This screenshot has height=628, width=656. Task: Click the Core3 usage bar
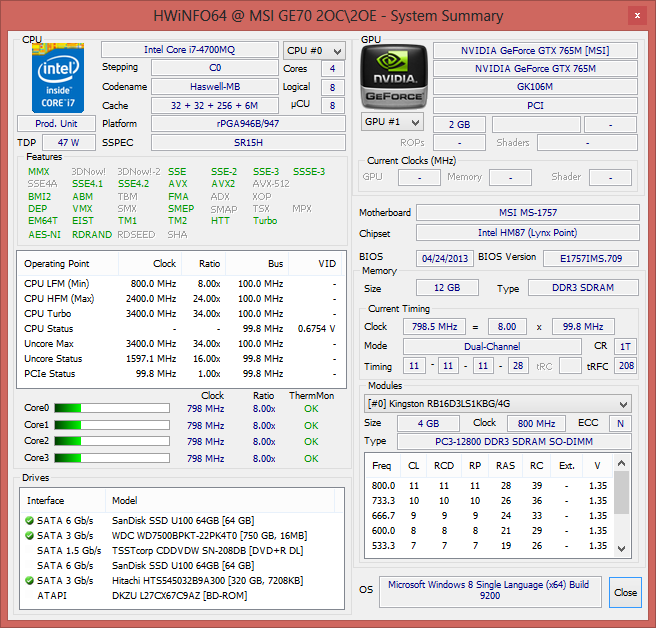(112, 458)
